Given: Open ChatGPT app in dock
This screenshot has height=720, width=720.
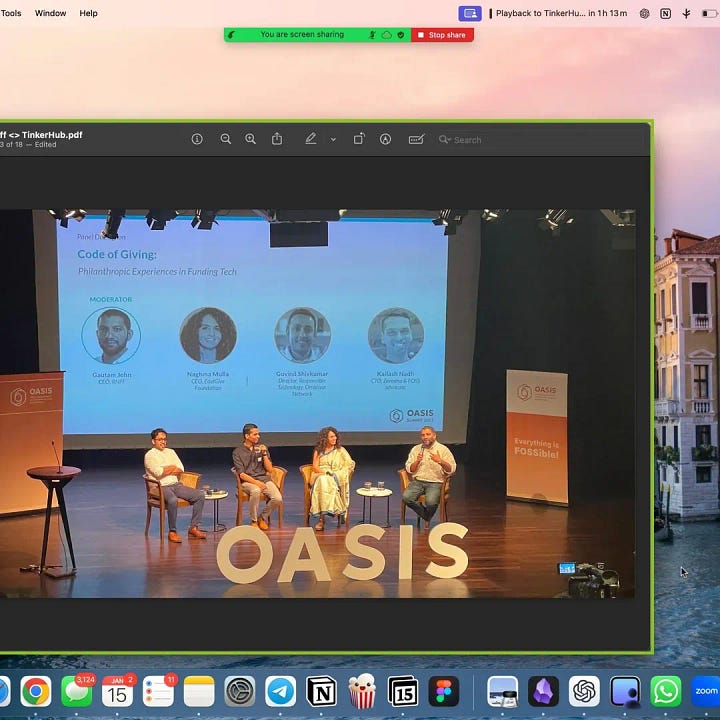Looking at the screenshot, I should click(585, 691).
